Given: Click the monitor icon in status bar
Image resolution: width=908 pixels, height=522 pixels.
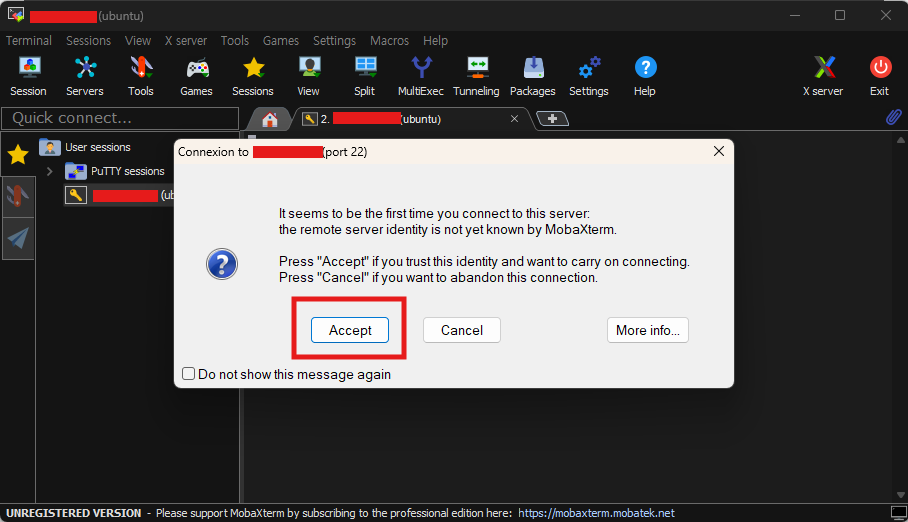Looking at the screenshot, I should (899, 513).
